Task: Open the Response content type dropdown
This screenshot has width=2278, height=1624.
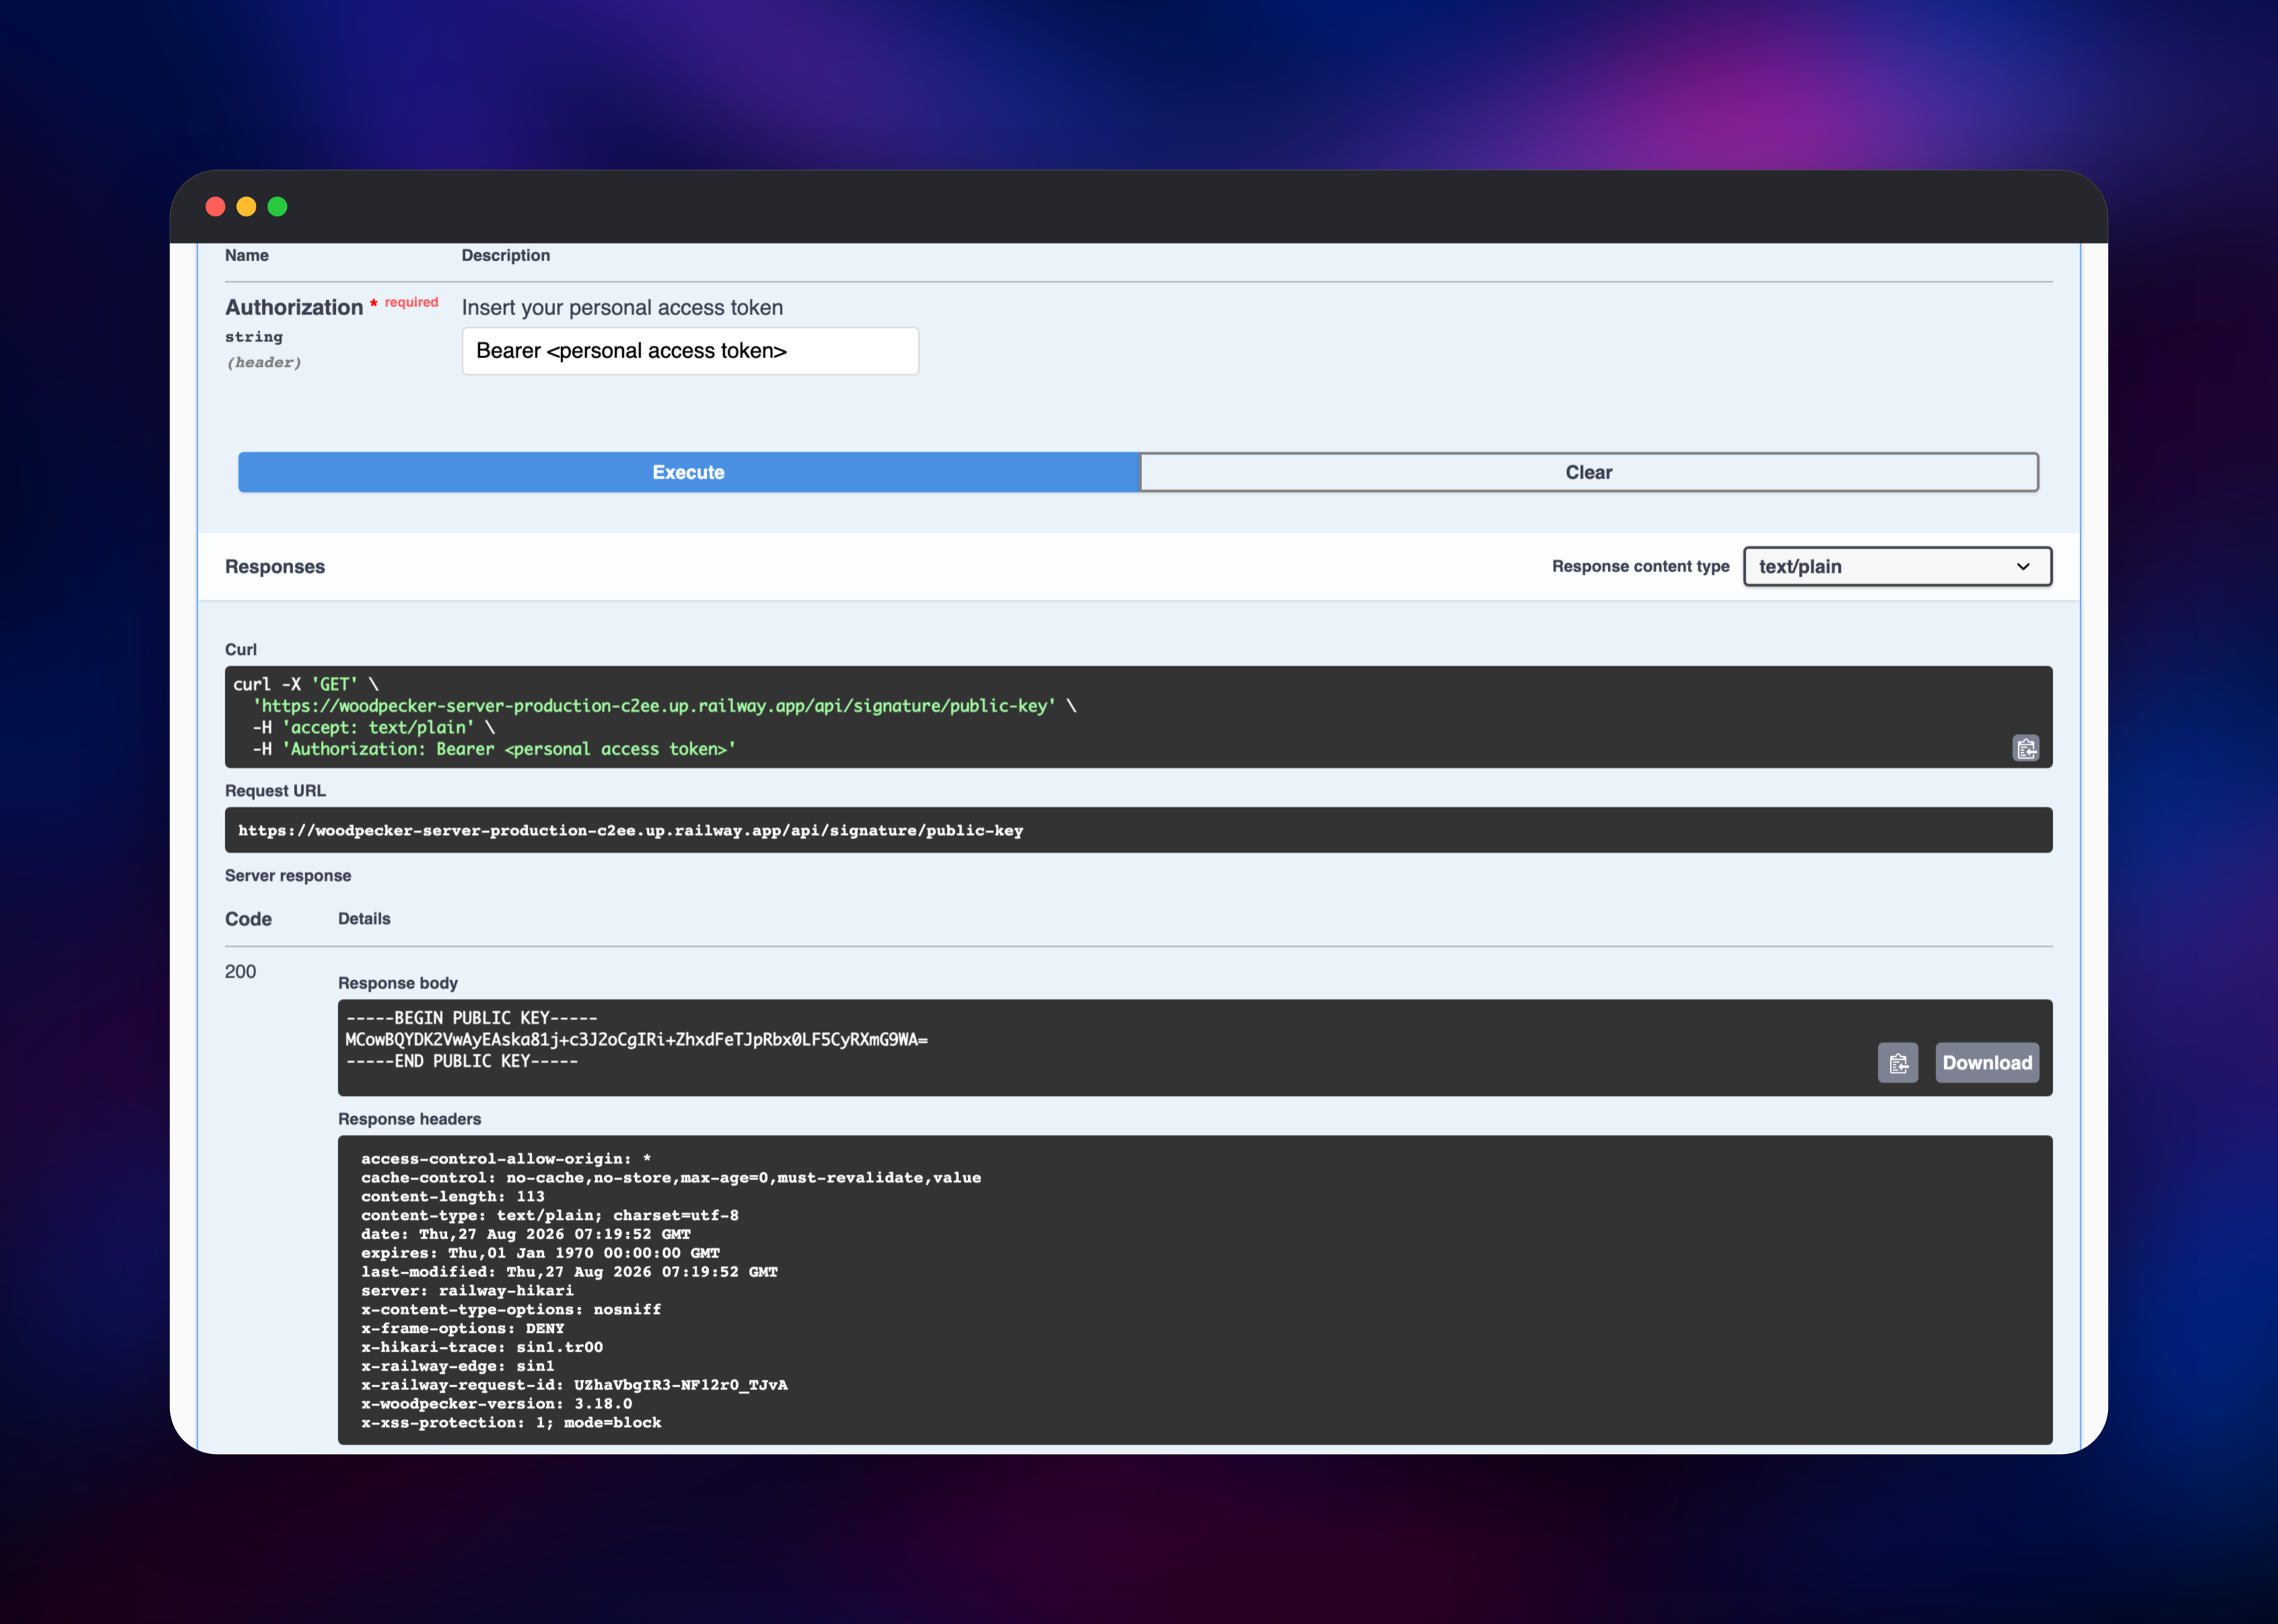Action: [1897, 566]
